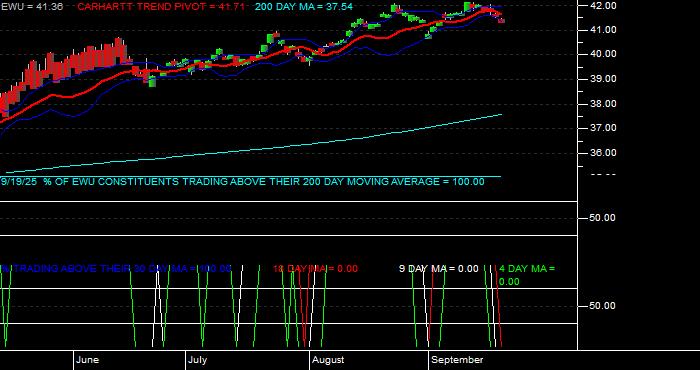
Task: Click the 39.00 price axis label
Action: click(603, 79)
